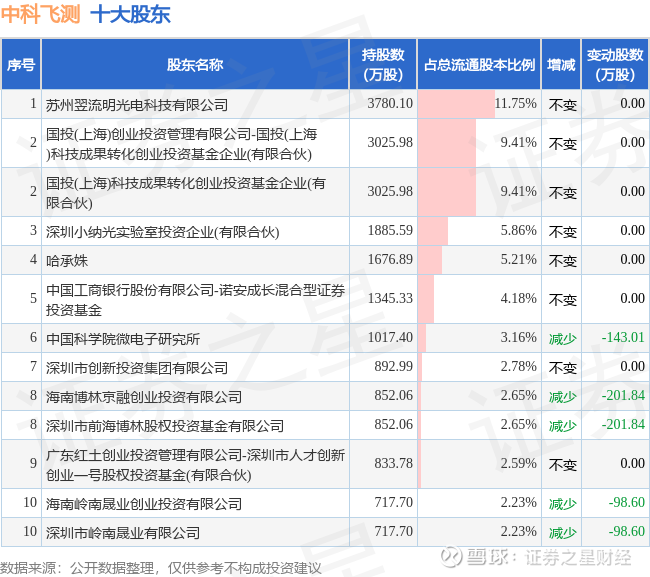Select the 增减 column header
Viewport: 650px width, 577px height.
pyautogui.click(x=561, y=65)
